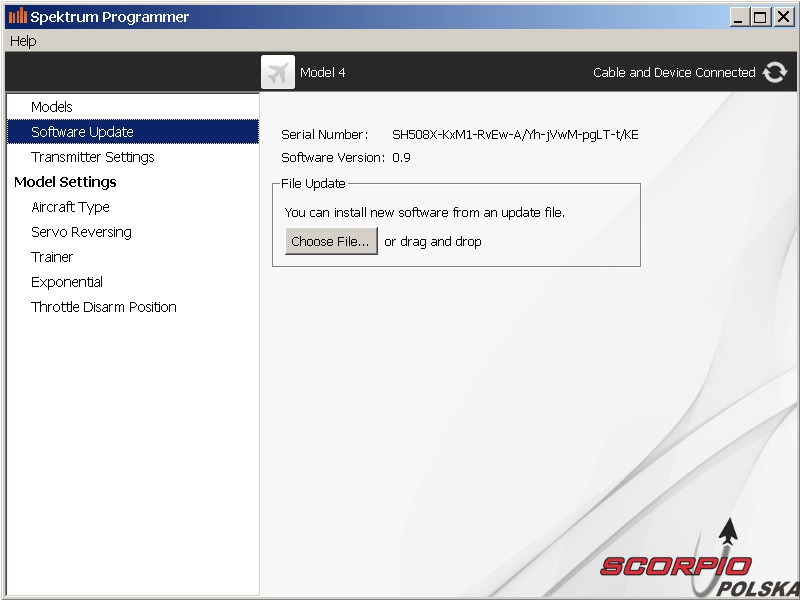Open Exponential settings
The image size is (800, 600).
tap(133, 282)
